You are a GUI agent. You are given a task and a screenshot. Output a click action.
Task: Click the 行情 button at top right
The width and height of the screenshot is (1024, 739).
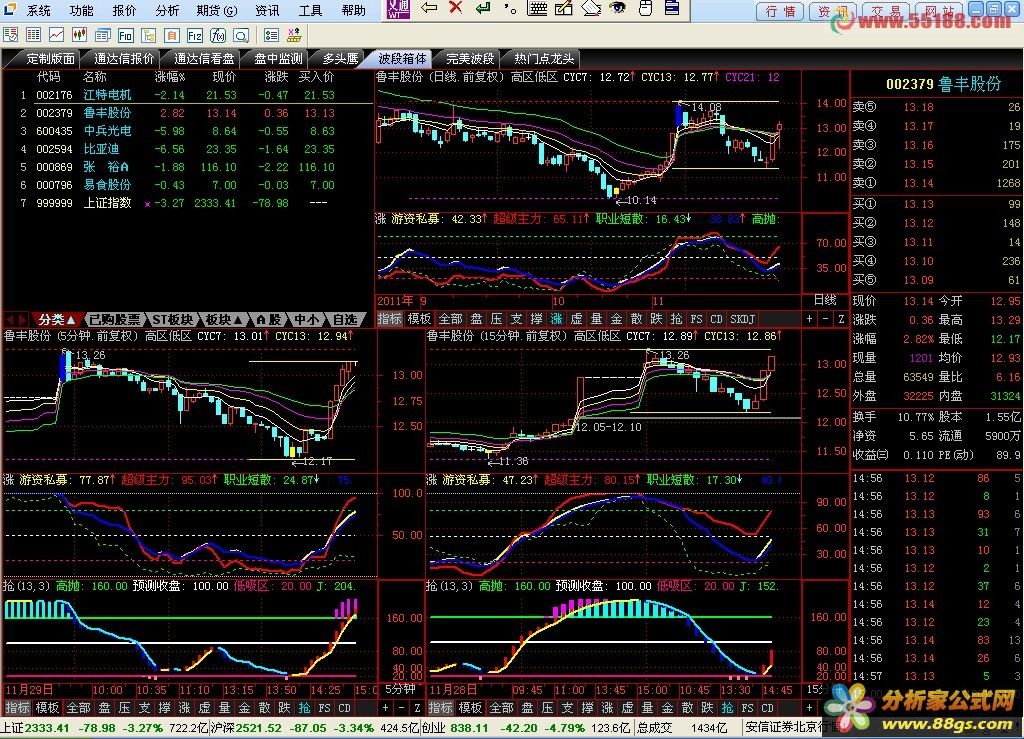(780, 12)
